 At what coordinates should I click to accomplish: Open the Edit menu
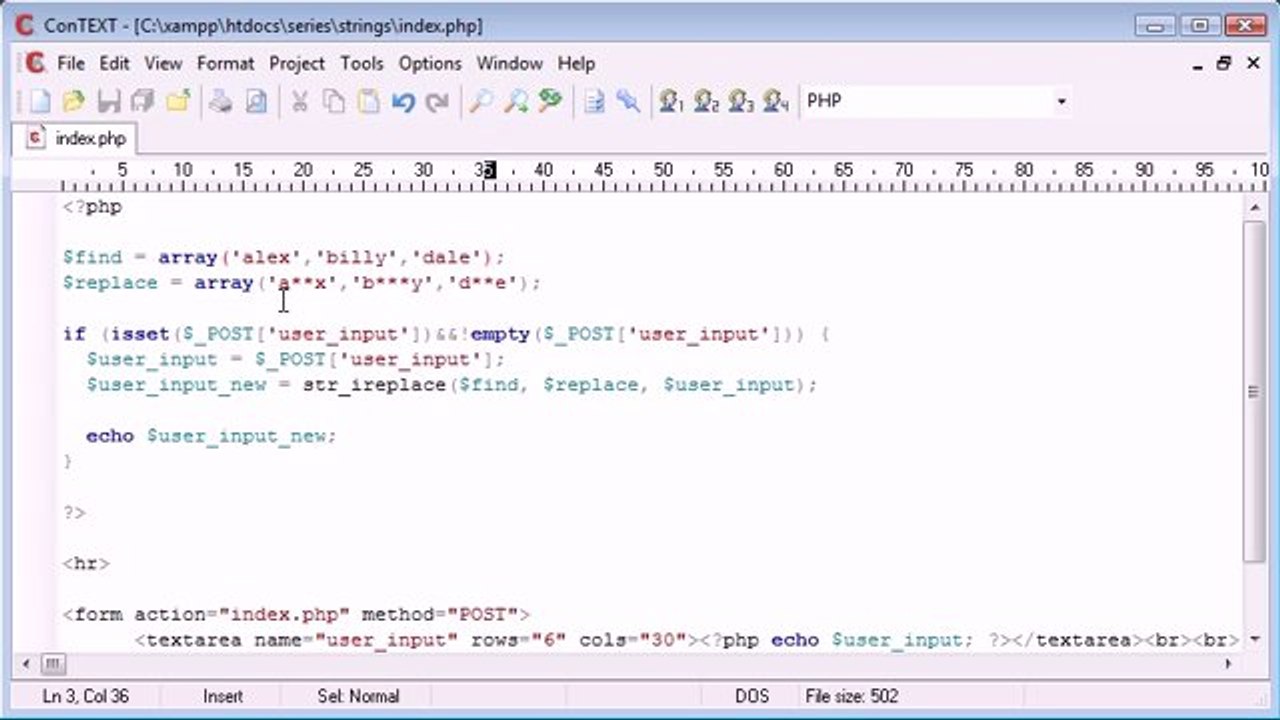[114, 63]
